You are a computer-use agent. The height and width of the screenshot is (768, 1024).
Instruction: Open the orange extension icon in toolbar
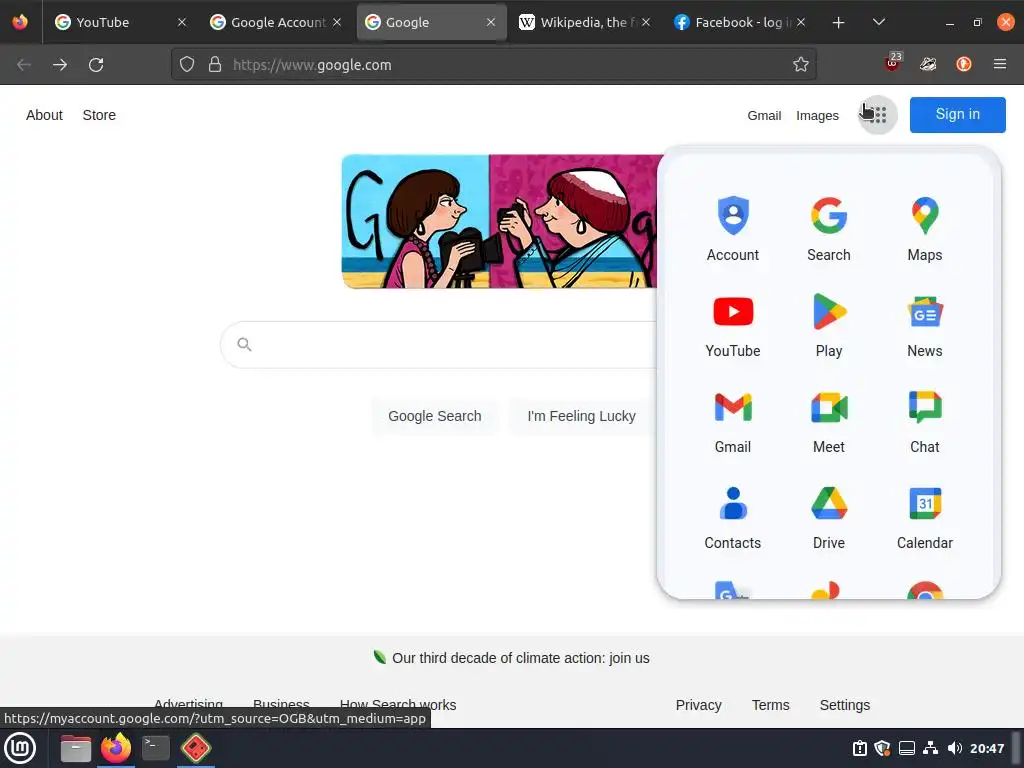coord(963,64)
